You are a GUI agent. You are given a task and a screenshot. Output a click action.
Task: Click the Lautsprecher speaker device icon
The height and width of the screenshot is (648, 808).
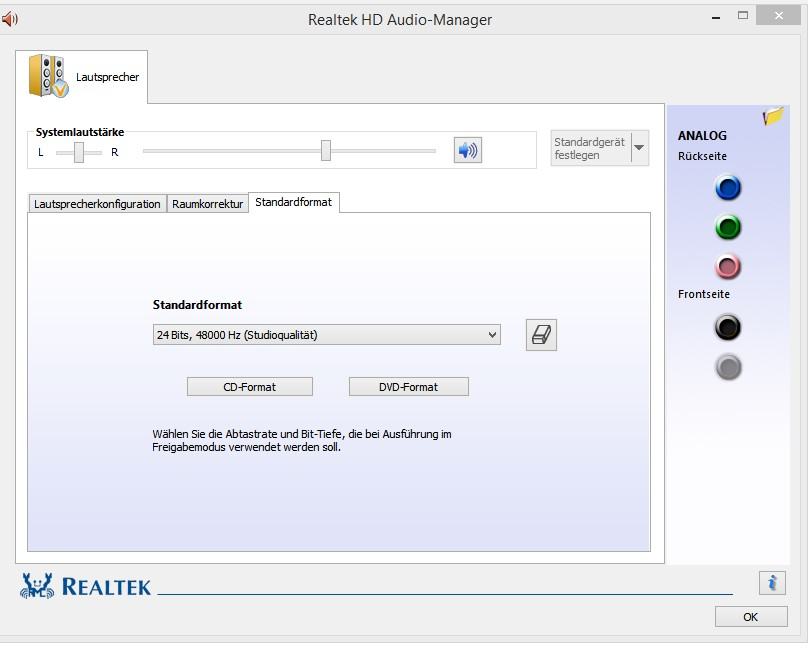point(48,76)
